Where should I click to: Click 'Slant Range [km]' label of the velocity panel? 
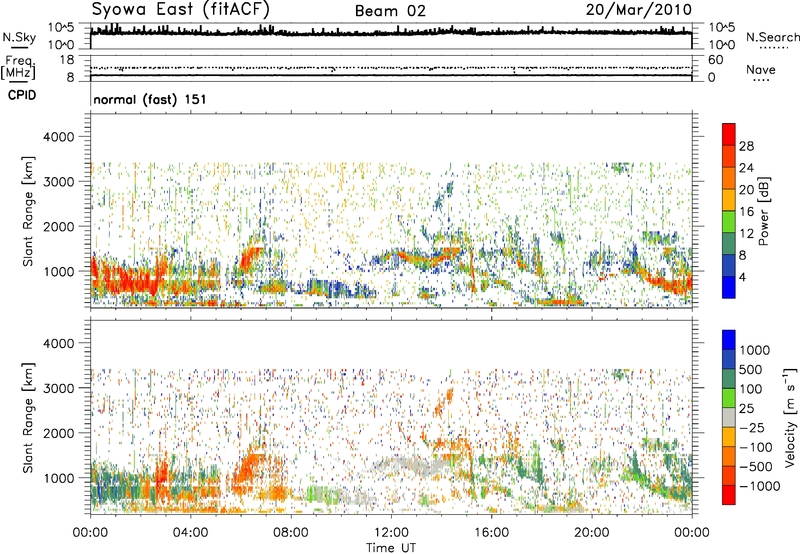[29, 418]
